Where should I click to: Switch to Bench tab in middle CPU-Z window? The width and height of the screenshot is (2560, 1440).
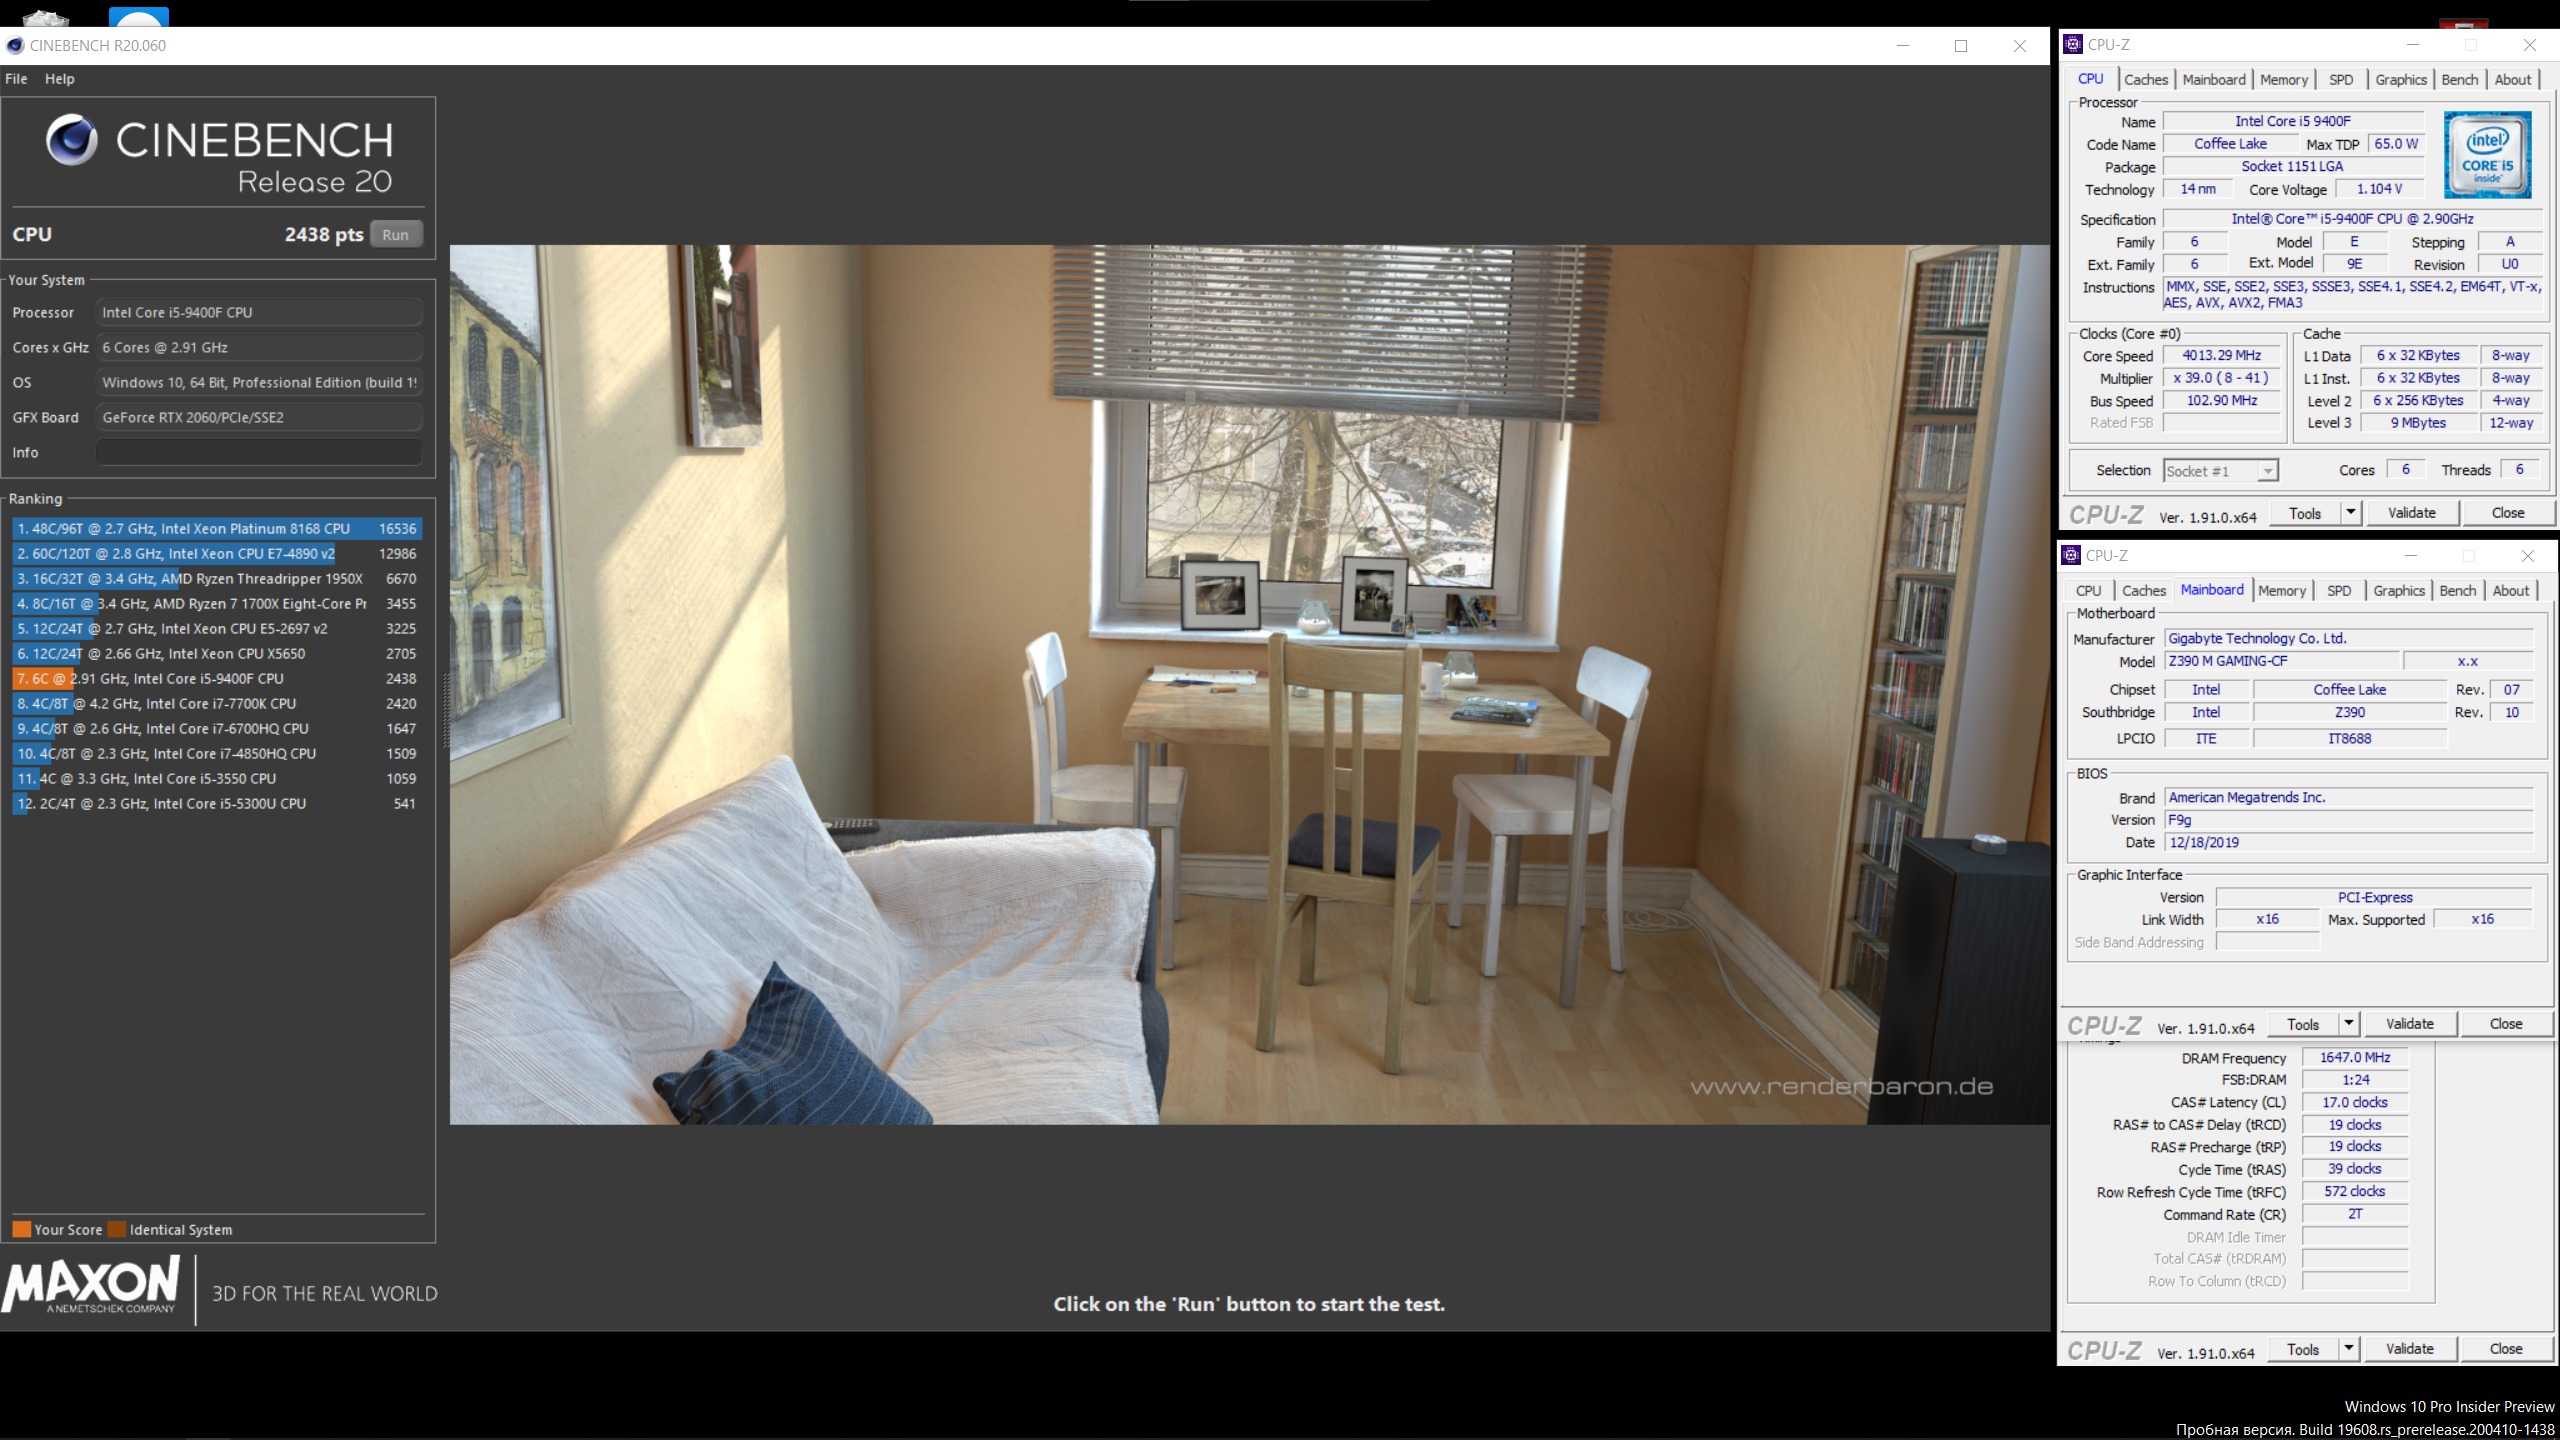point(2458,590)
